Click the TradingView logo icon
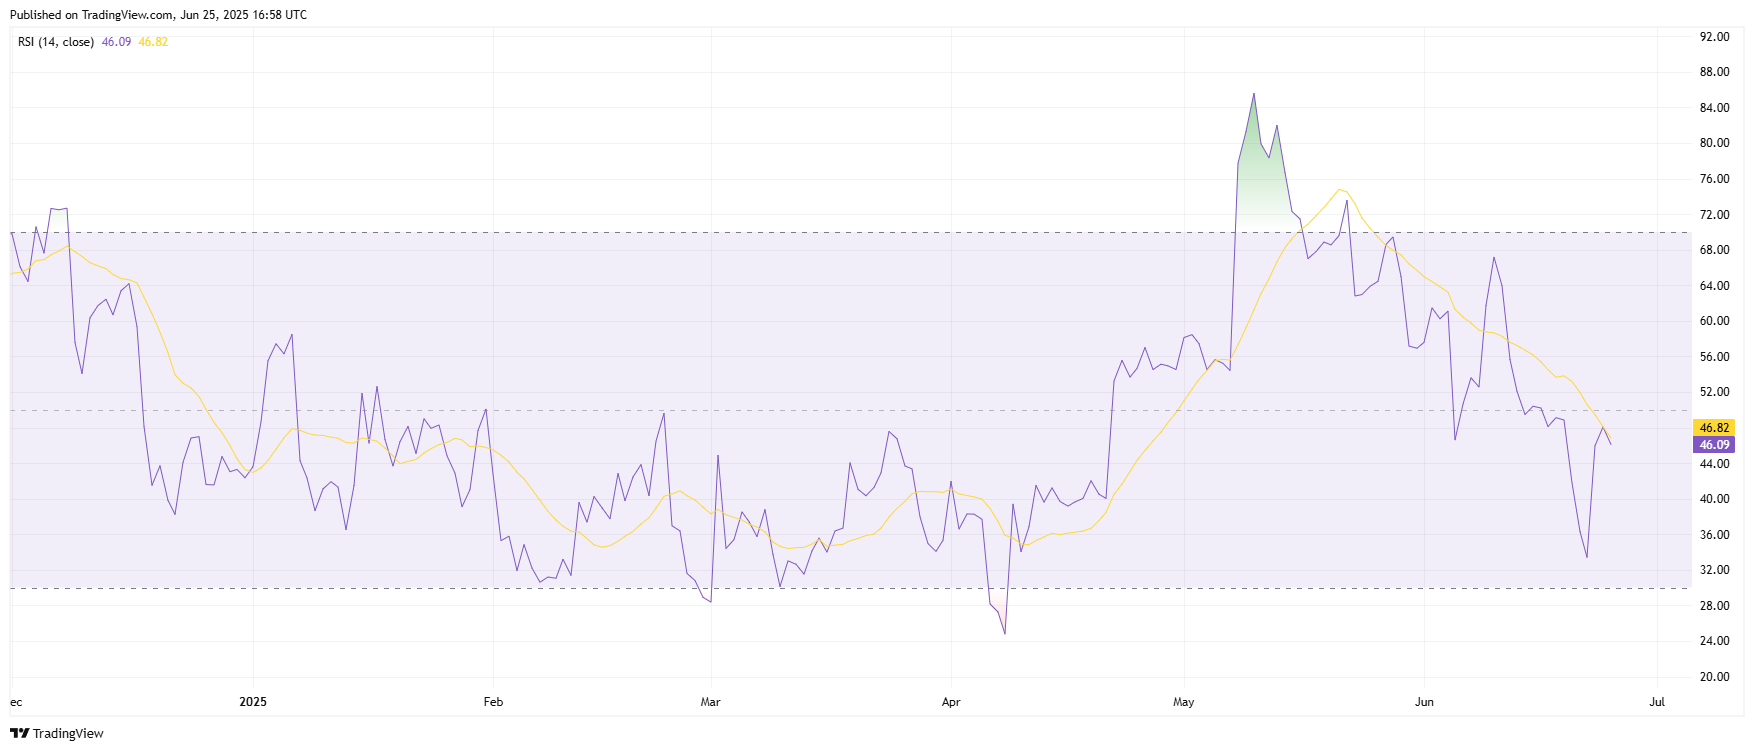The image size is (1754, 751). click(x=19, y=733)
